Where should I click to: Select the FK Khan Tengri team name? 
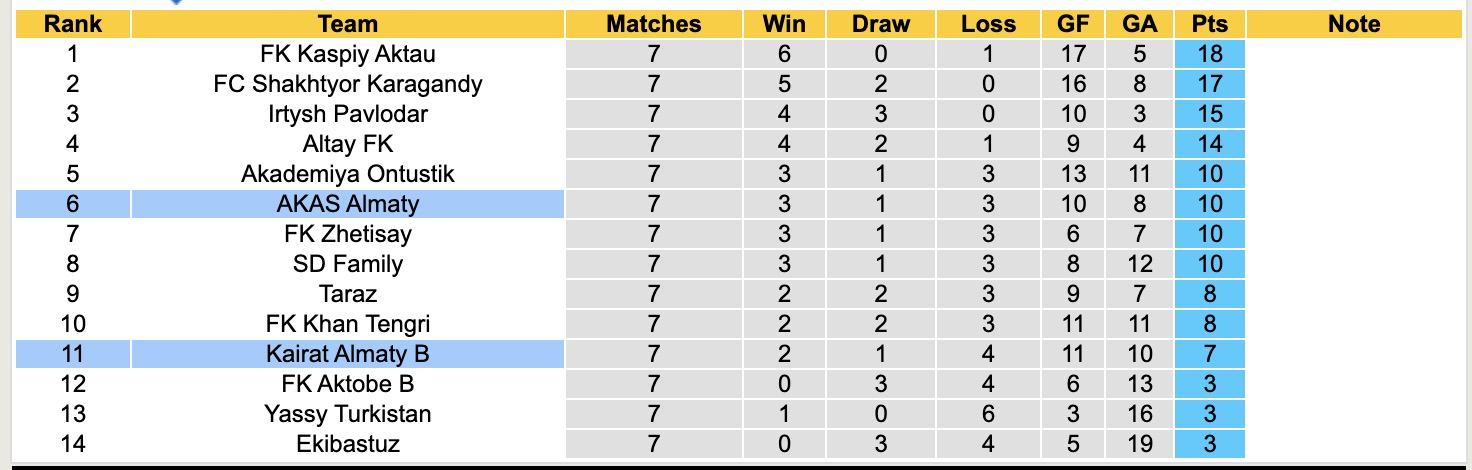(347, 324)
